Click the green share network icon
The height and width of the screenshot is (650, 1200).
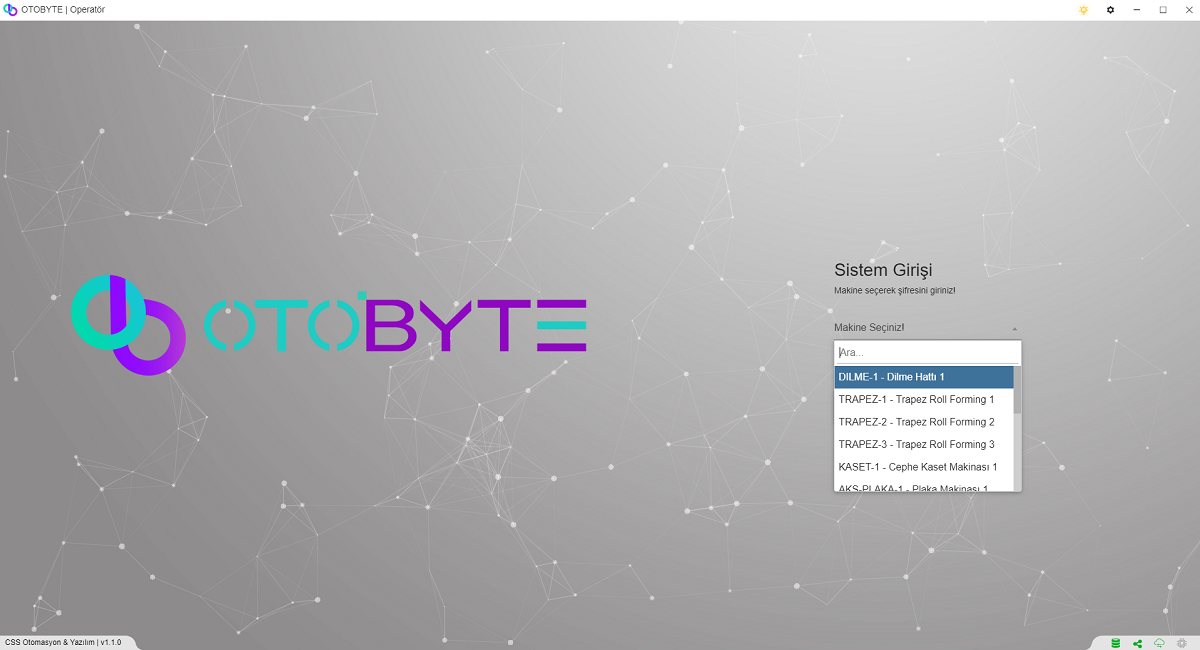tap(1138, 642)
